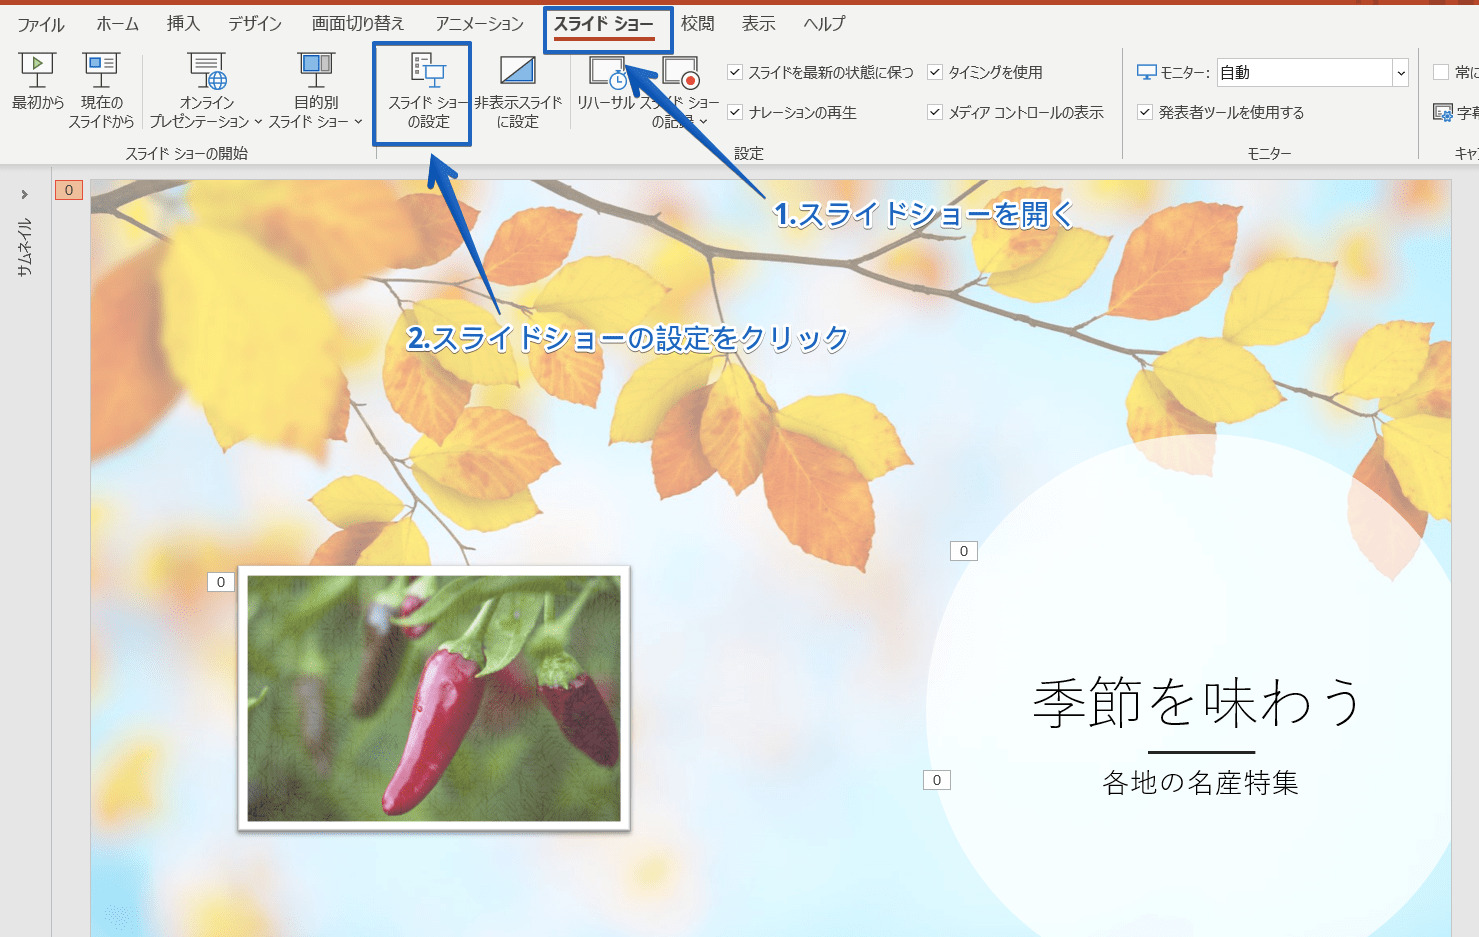Toggle keep slides updated (スライドを最新の状態に保つ)
This screenshot has width=1479, height=937.
pyautogui.click(x=735, y=72)
